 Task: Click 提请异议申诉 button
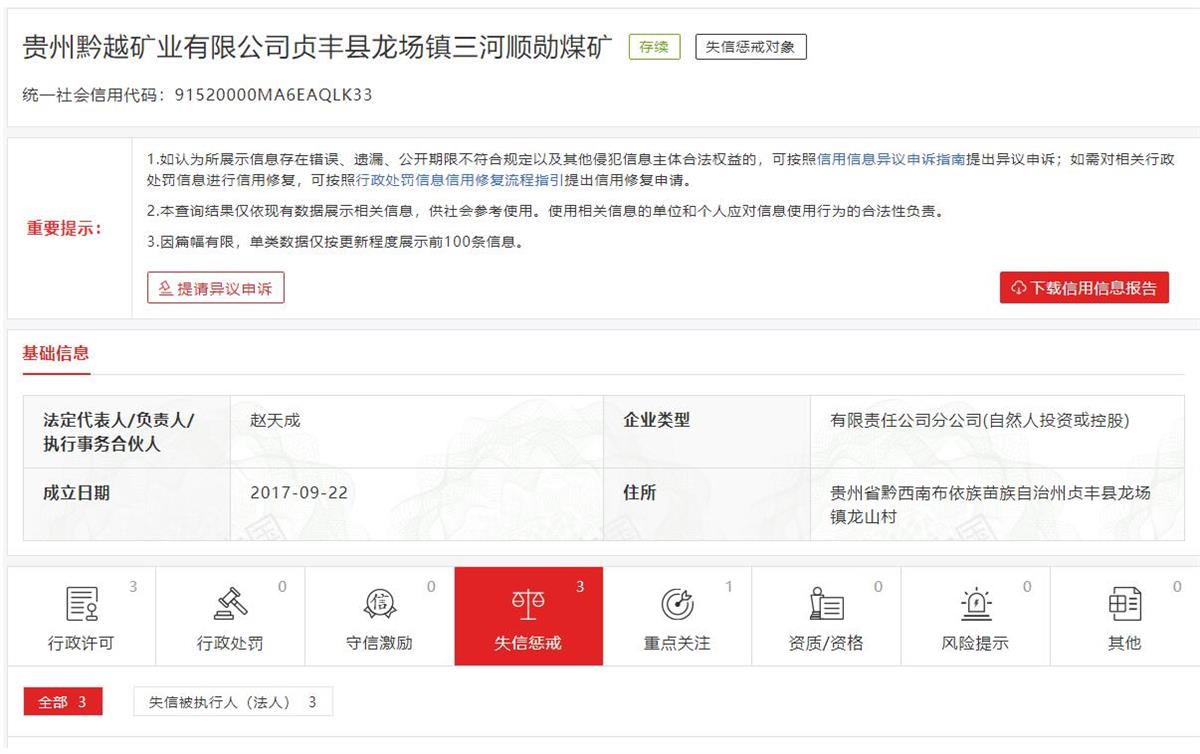216,289
